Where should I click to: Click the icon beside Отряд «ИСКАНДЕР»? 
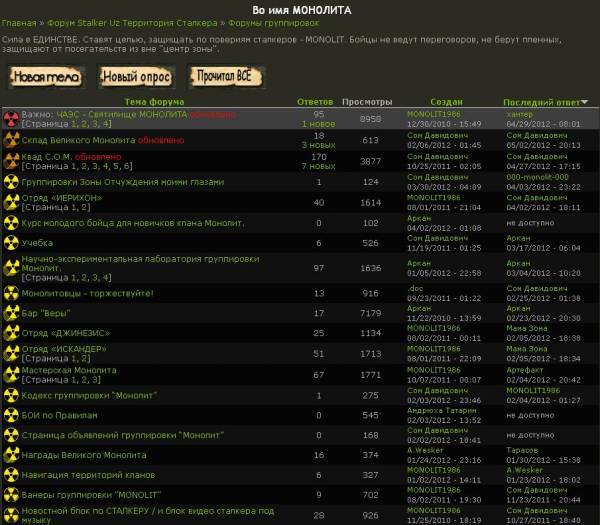click(x=11, y=354)
